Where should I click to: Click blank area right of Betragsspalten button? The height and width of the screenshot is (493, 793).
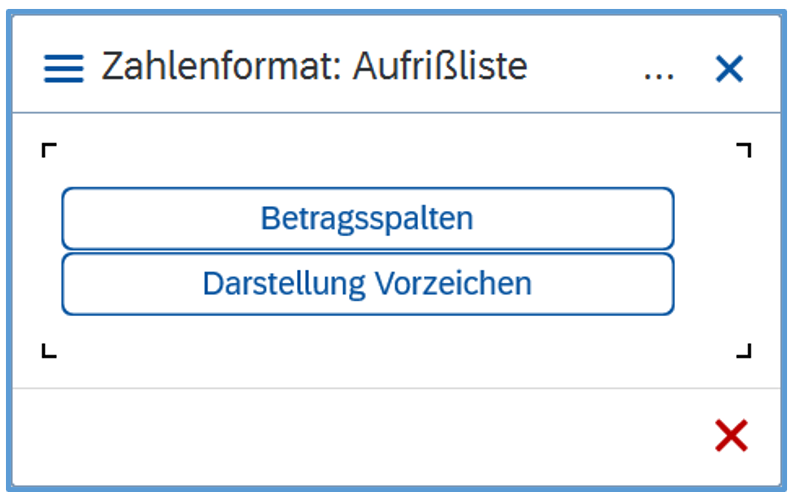coord(710,218)
